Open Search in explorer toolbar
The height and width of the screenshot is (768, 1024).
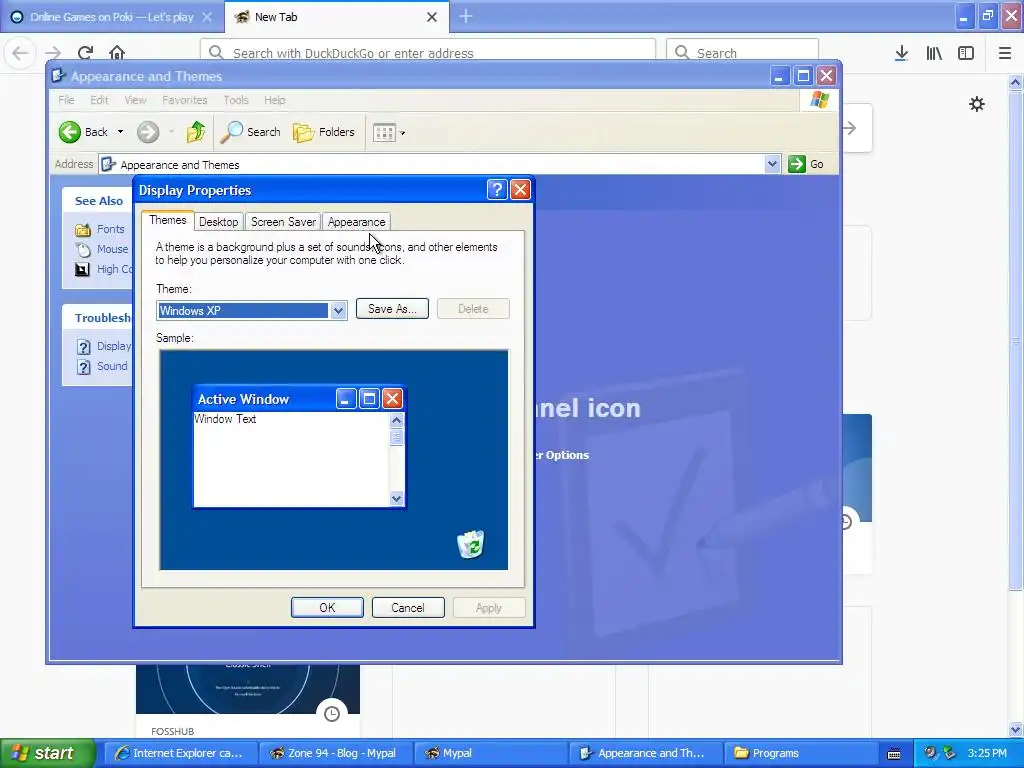(251, 132)
